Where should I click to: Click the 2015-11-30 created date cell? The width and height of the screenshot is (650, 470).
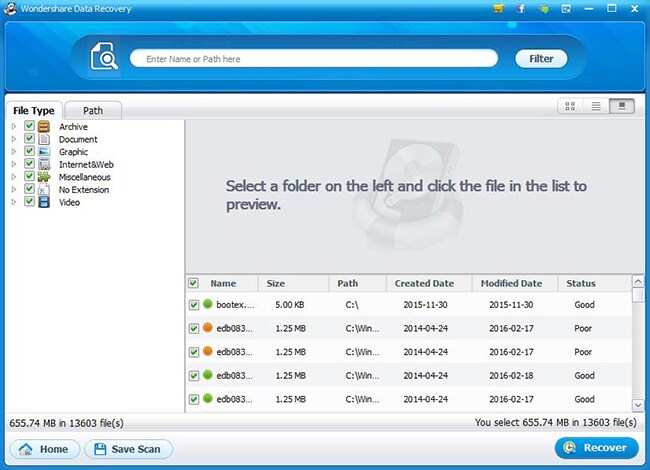pos(425,305)
